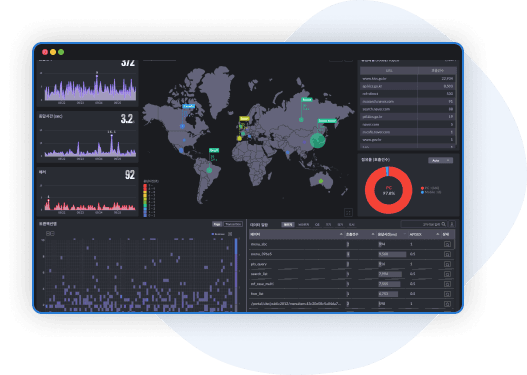527x375 pixels.
Task: Toggle the Mobile legend entry in donut chart
Action: (431, 193)
